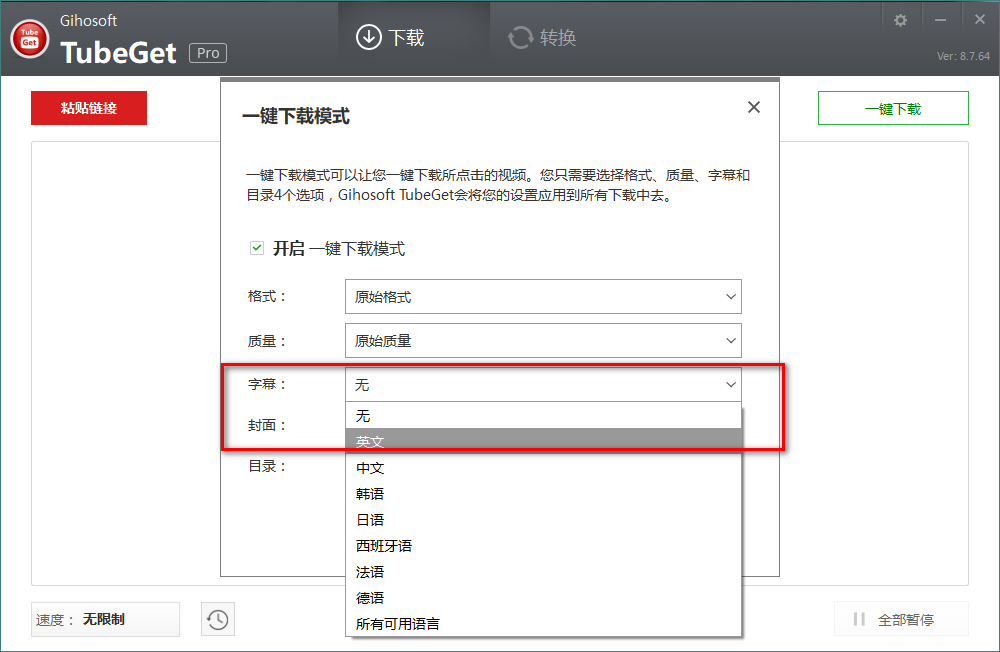Click the 一键下载 button

pos(892,107)
